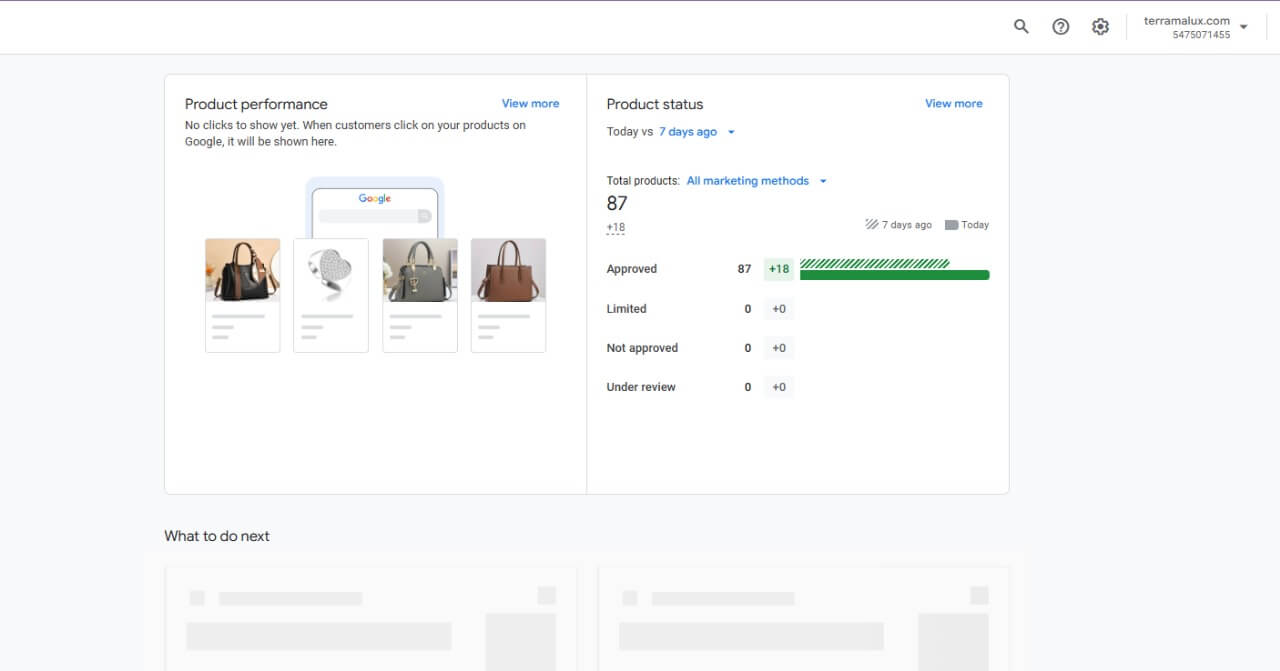Click the gray handbag product thumbnail

[x=420, y=270]
